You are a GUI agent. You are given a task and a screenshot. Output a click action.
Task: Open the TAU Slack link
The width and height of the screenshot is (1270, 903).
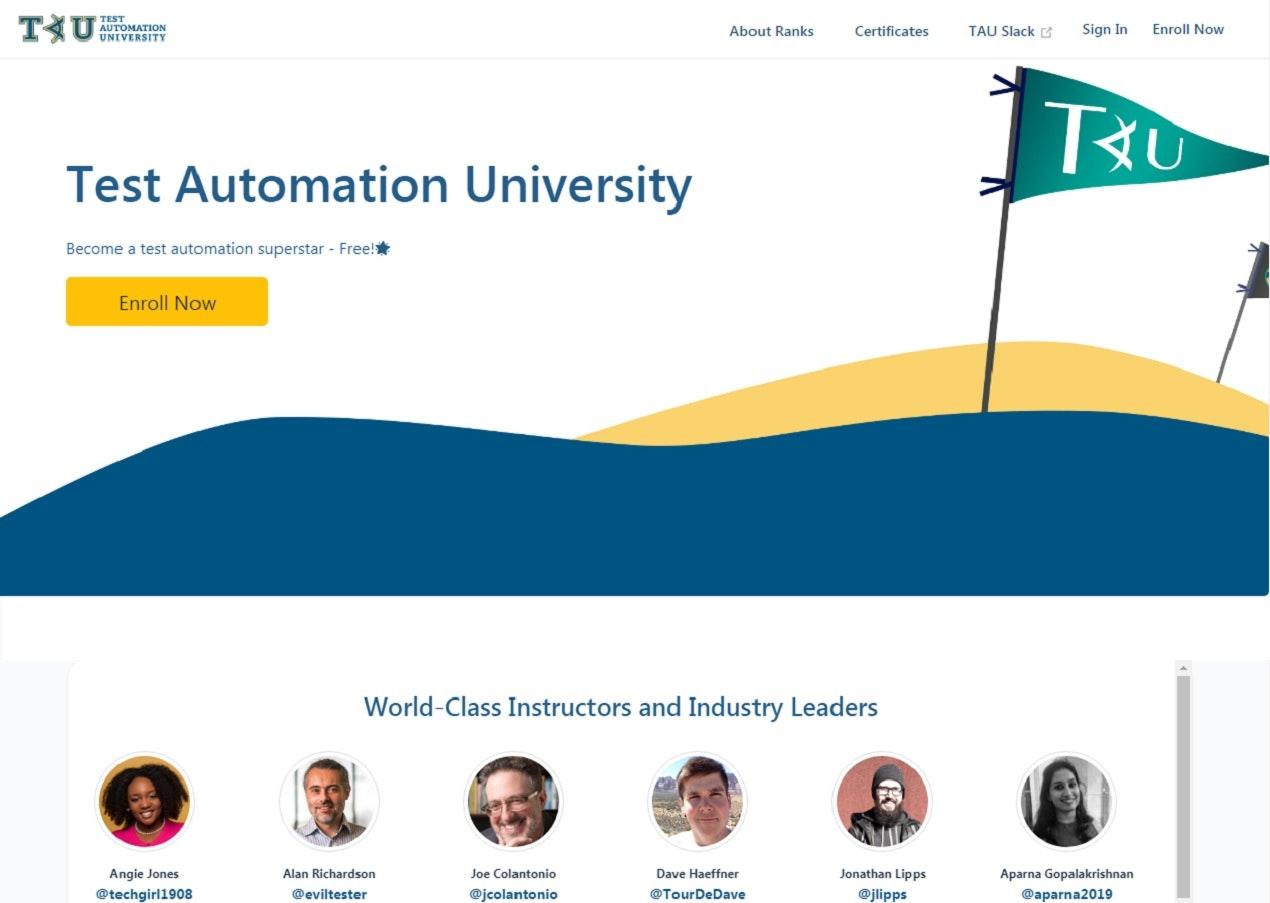click(x=1001, y=31)
